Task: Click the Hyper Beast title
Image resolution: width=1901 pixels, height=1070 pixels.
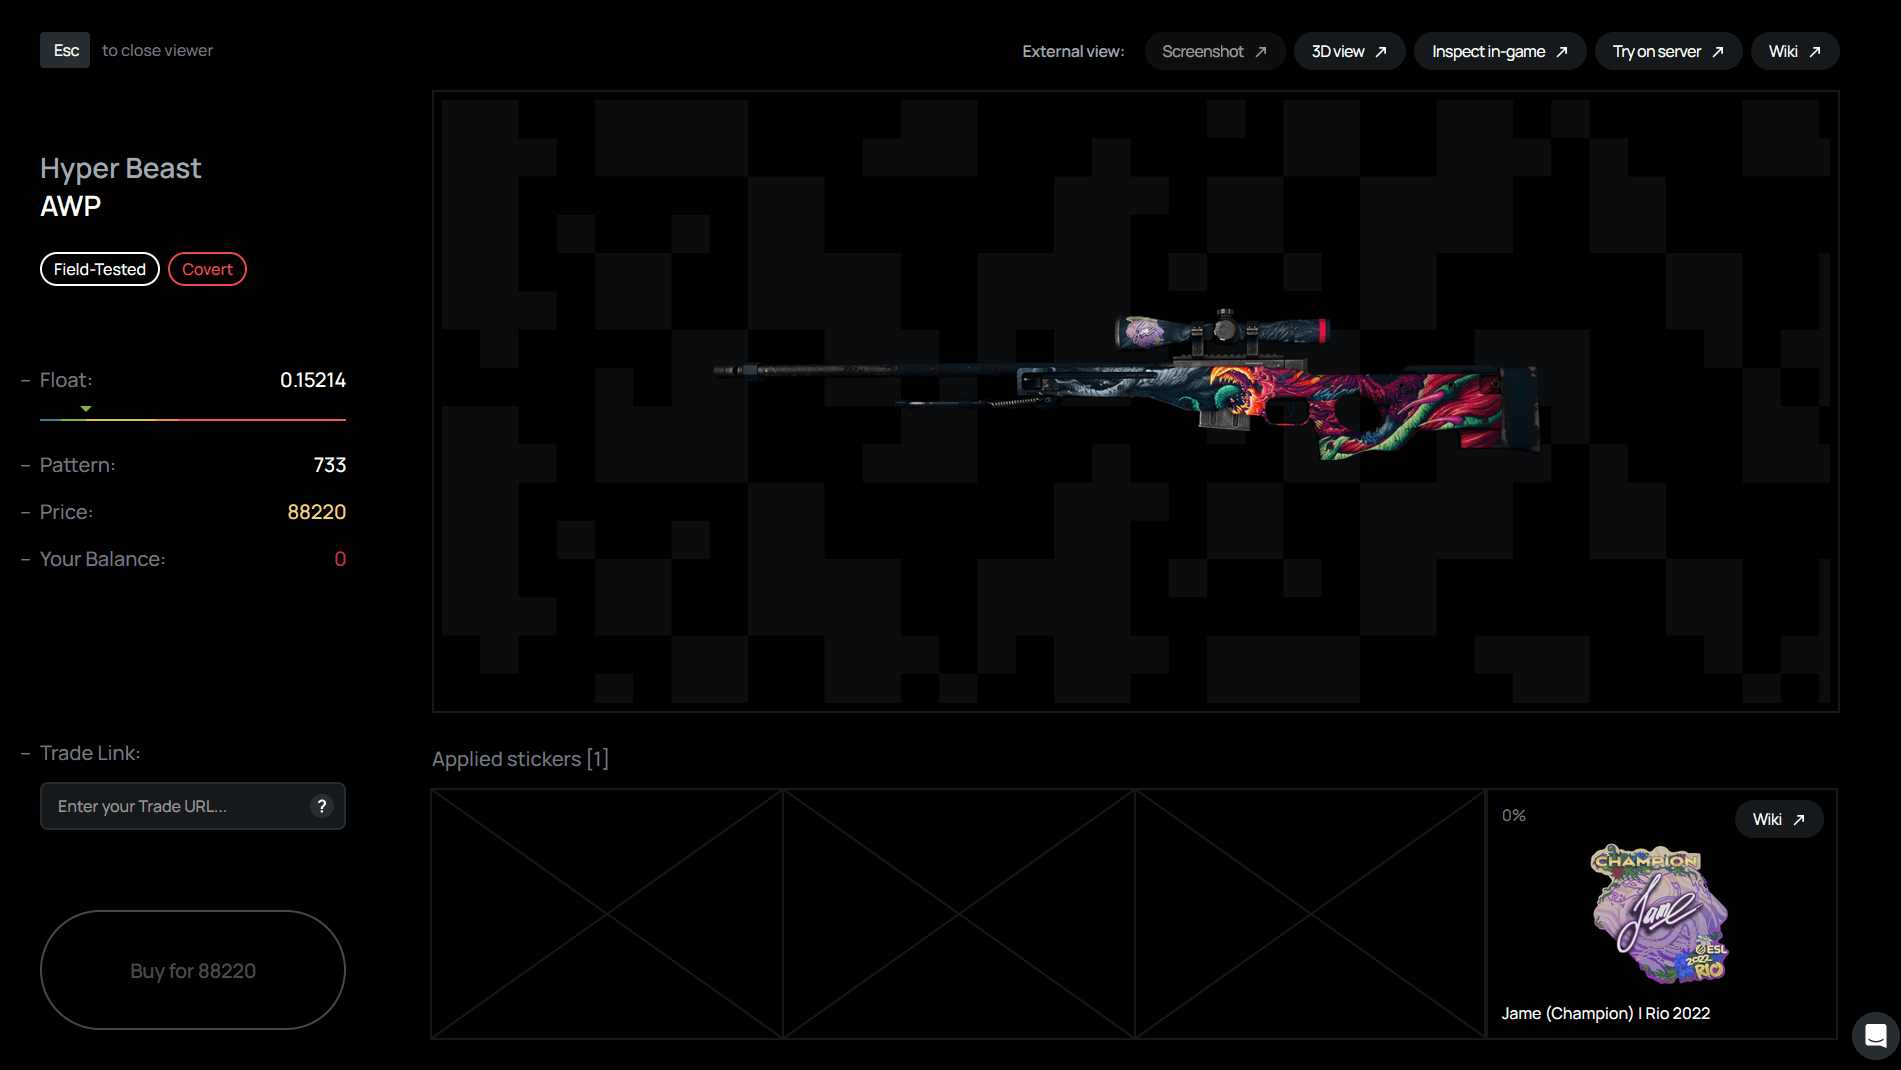Action: coord(120,168)
